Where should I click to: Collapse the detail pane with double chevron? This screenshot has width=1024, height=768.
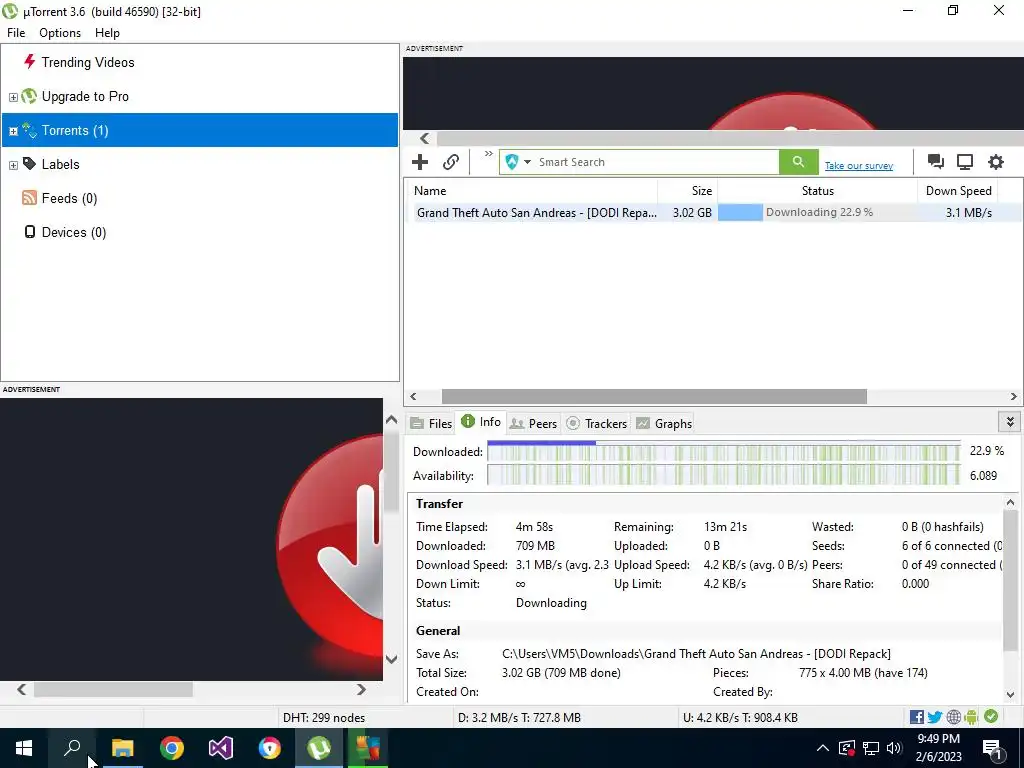click(x=1010, y=422)
